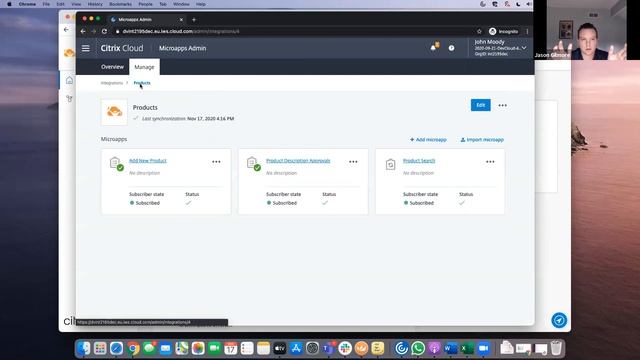Viewport: 640px width, 360px height.
Task: Click the Products integration logo thumbnail
Action: tap(114, 112)
